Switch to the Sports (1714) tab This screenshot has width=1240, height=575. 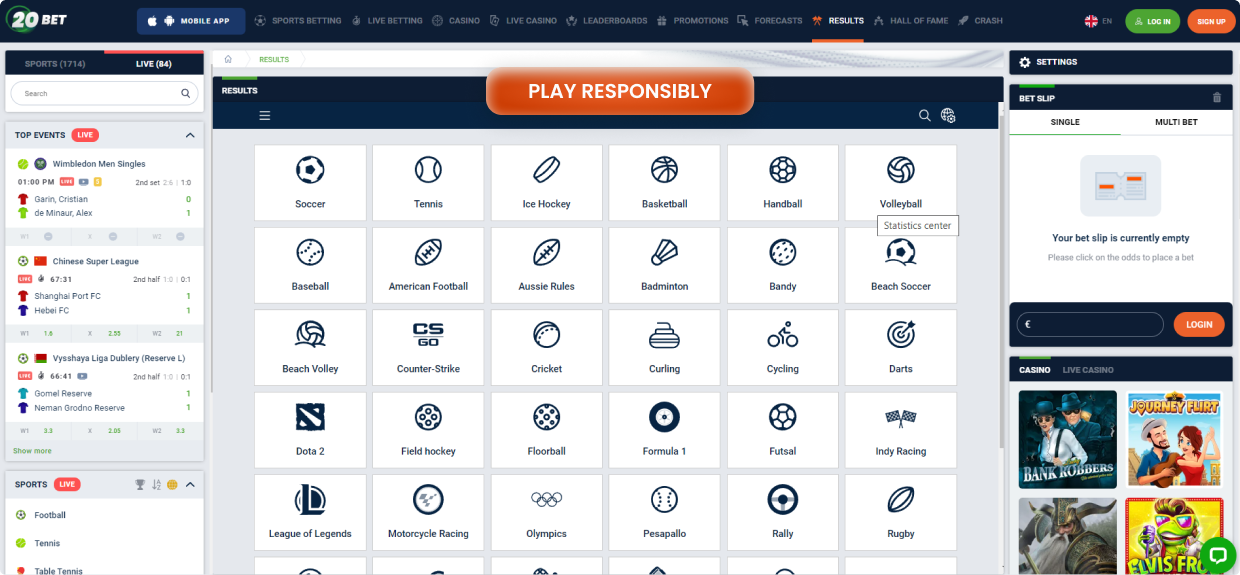tap(55, 64)
